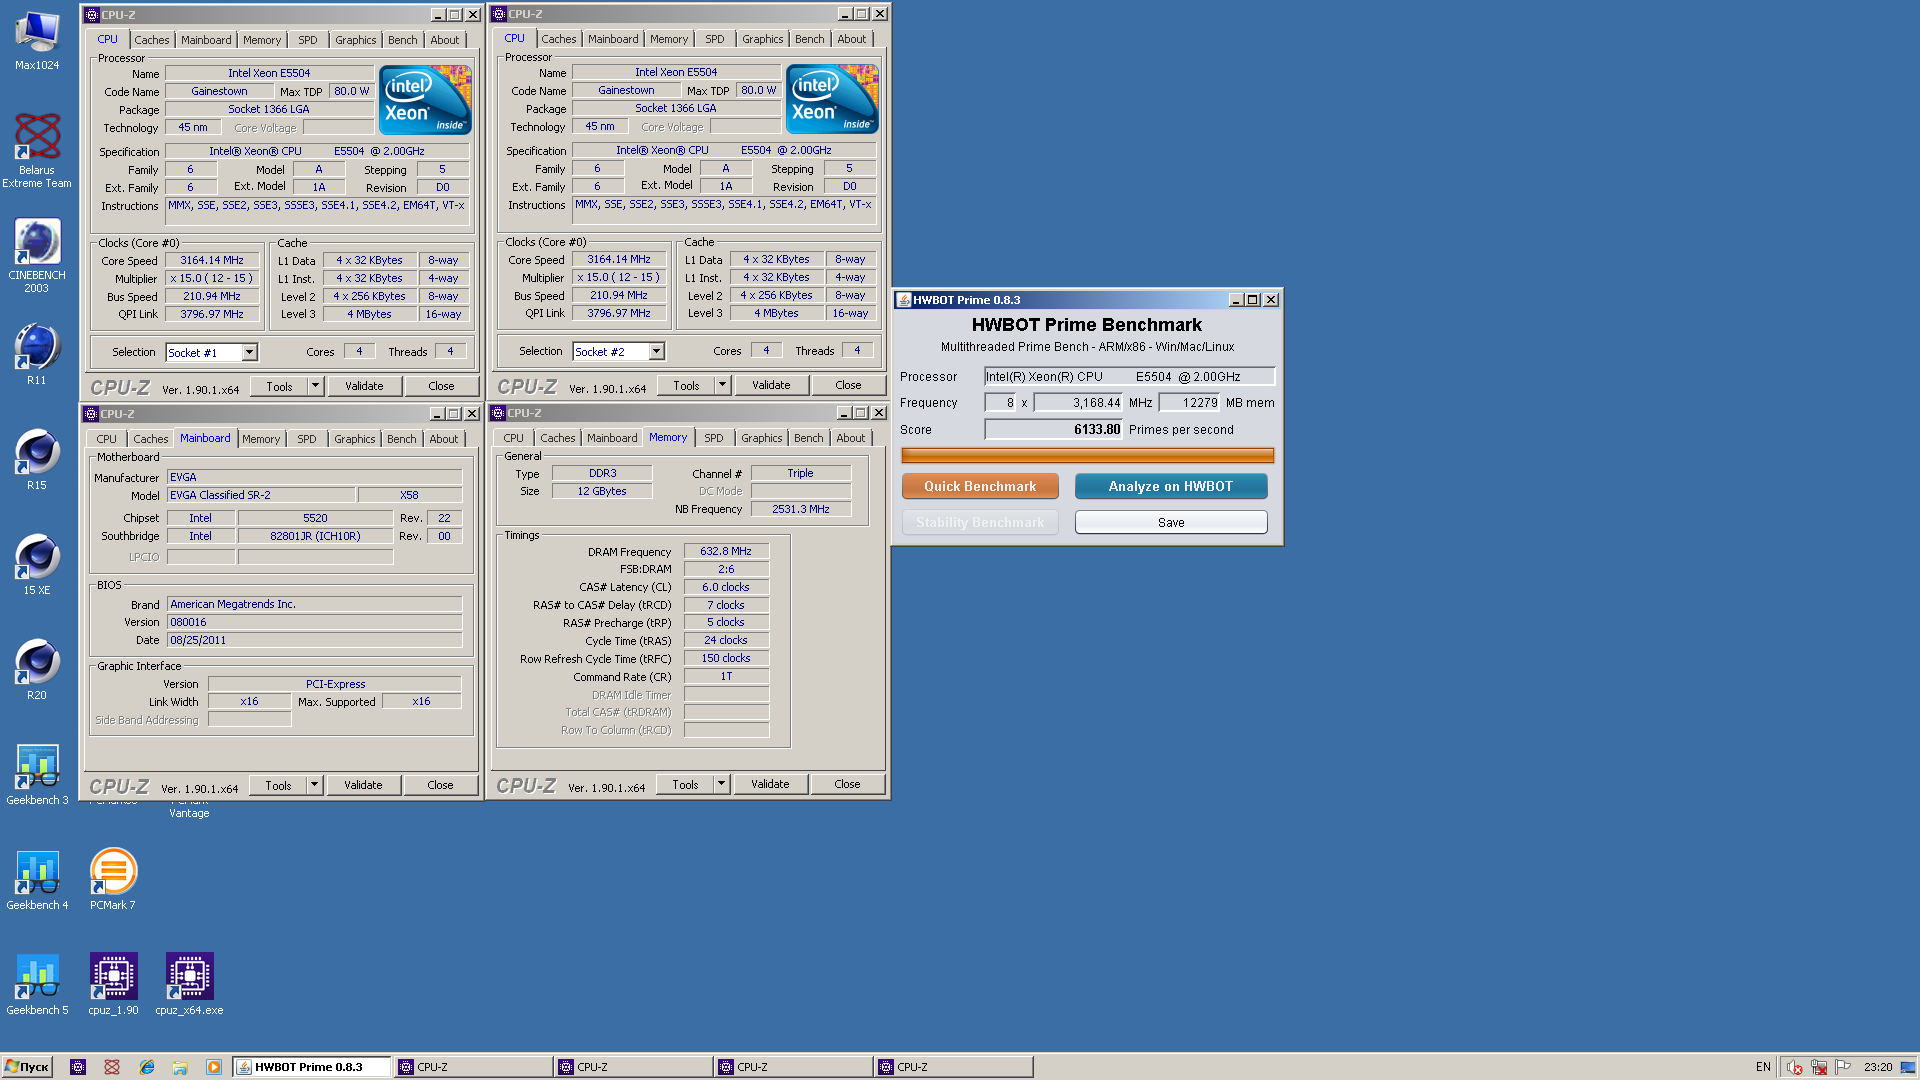Screen dimensions: 1920x1080
Task: Click the Processor field in HWBOT Prime
Action: click(1130, 377)
